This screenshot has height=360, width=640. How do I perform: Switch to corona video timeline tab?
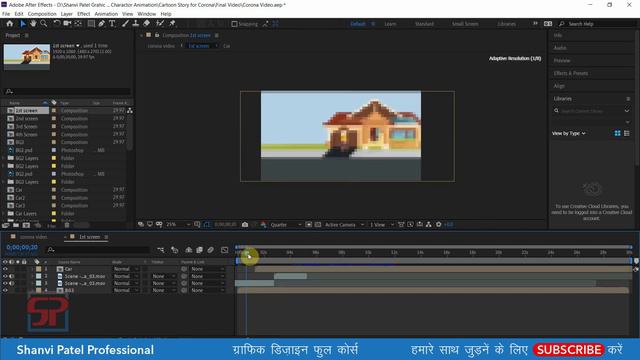pyautogui.click(x=33, y=237)
